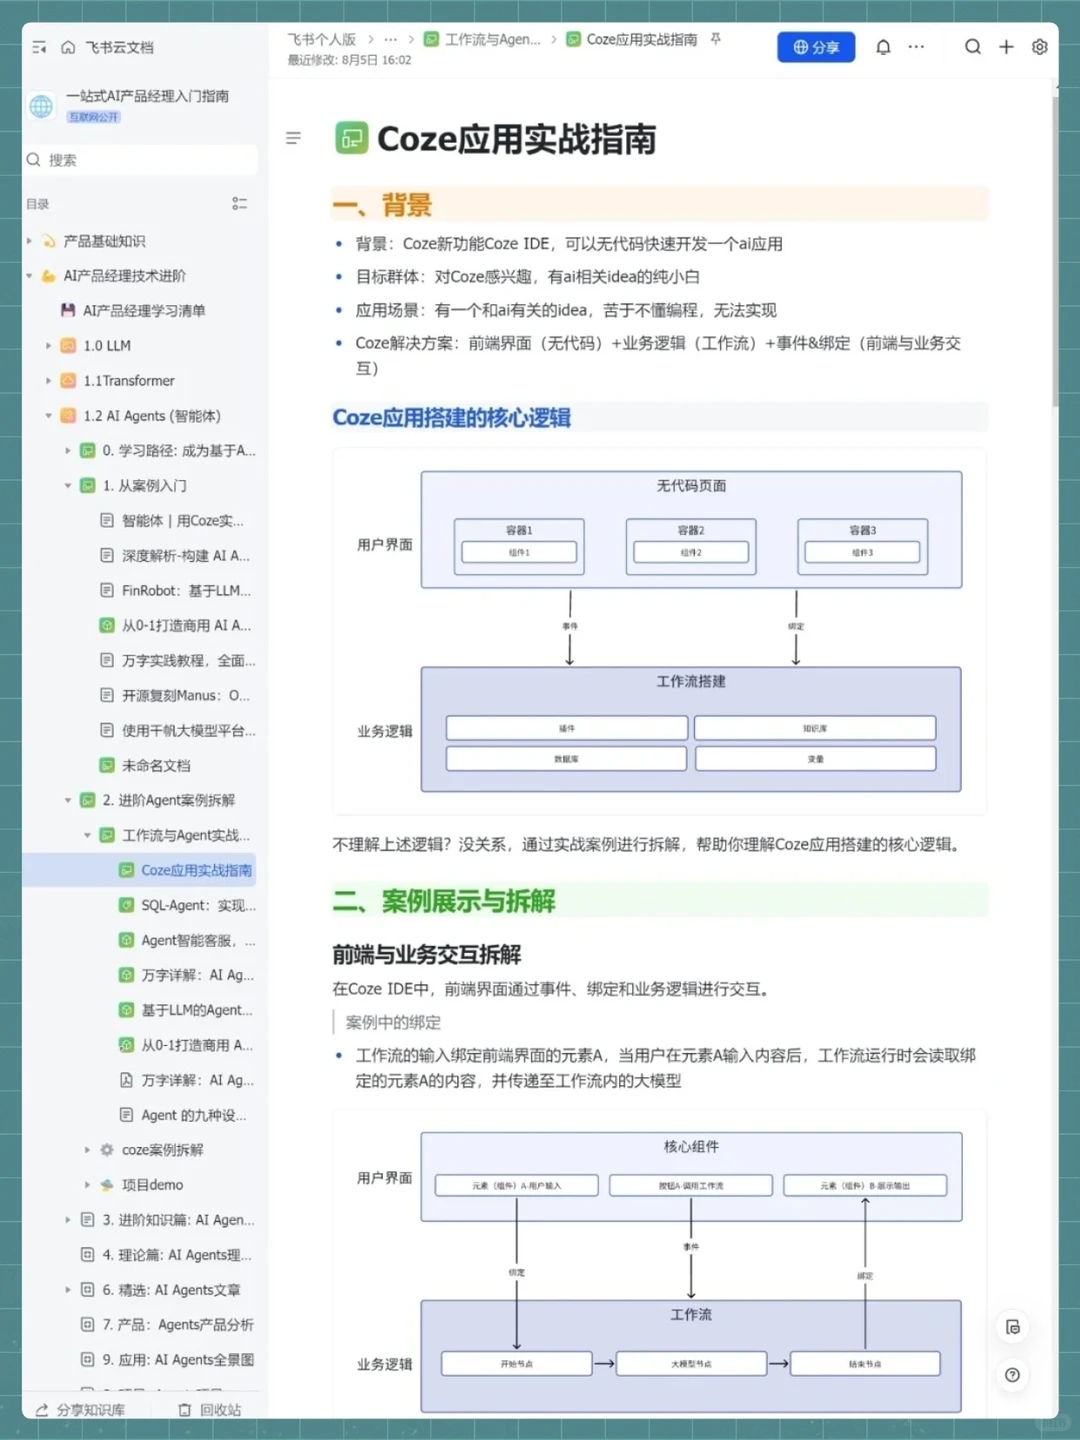Viewport: 1080px width, 1440px height.
Task: Expand the coze案例拆解 section
Action: (87, 1149)
